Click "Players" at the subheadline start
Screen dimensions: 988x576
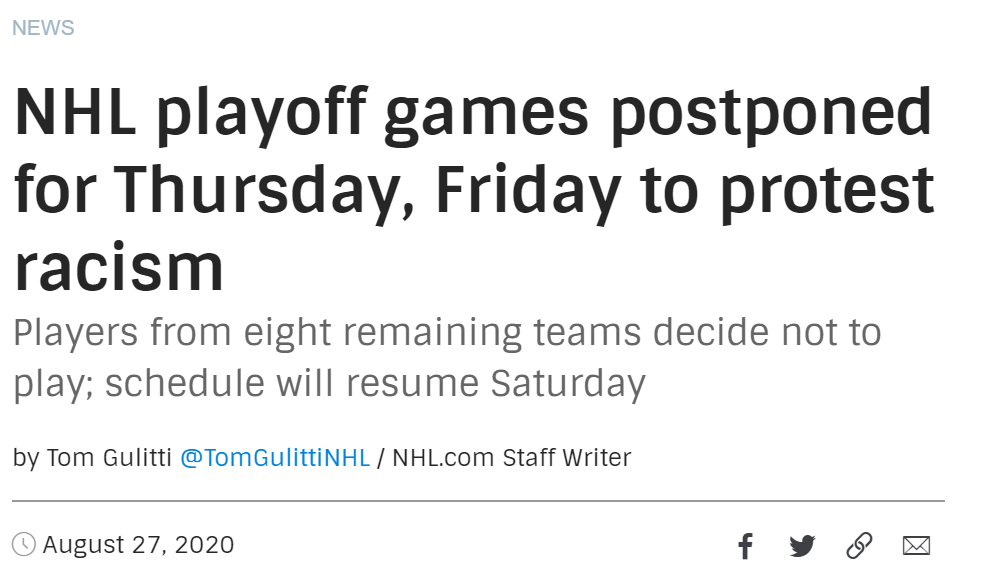(x=75, y=332)
